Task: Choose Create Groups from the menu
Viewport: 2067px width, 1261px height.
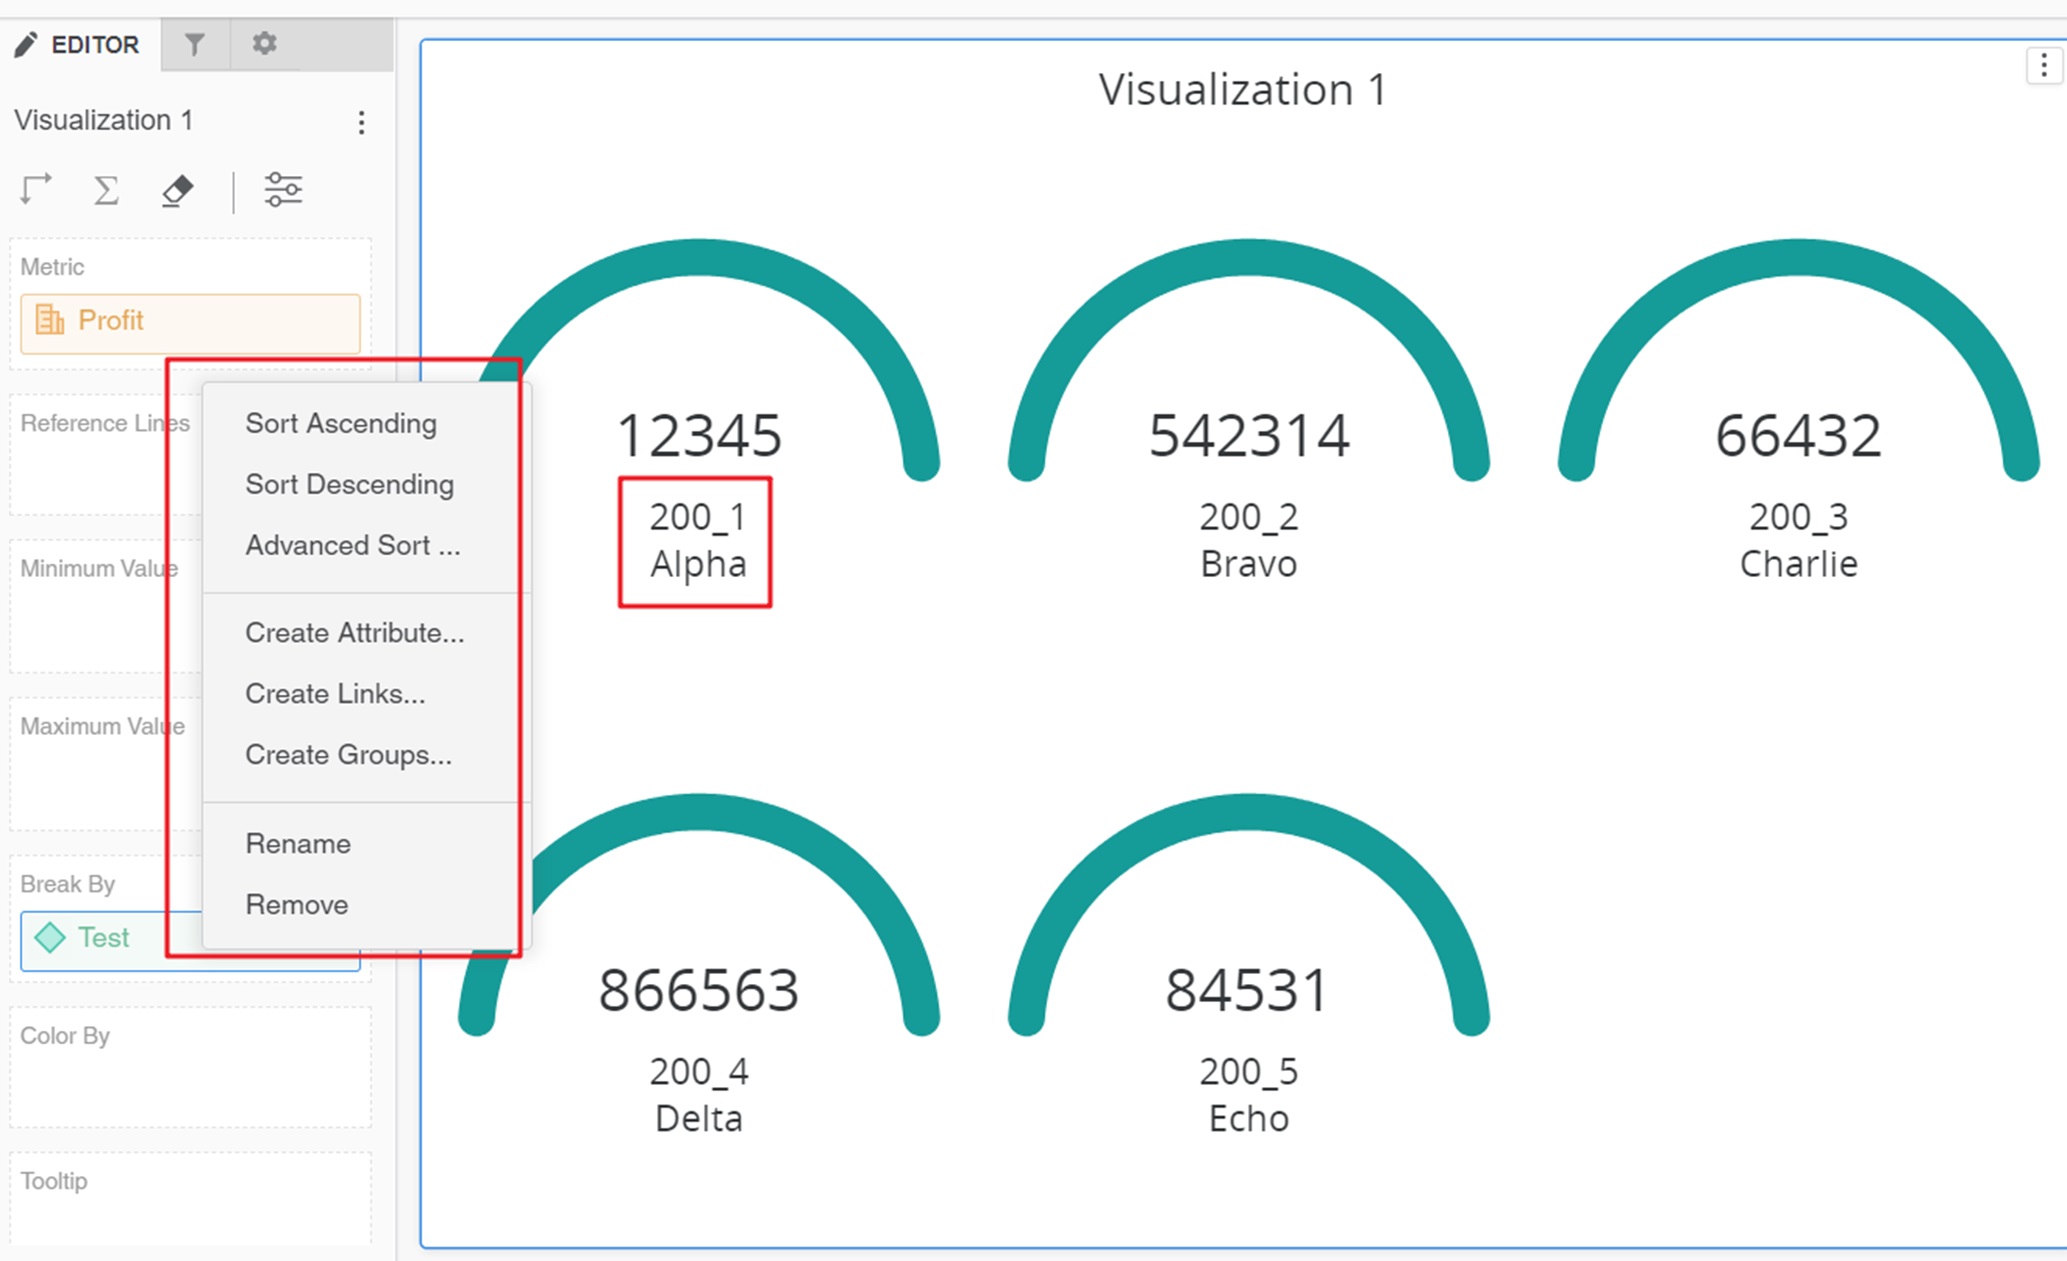Action: (348, 755)
